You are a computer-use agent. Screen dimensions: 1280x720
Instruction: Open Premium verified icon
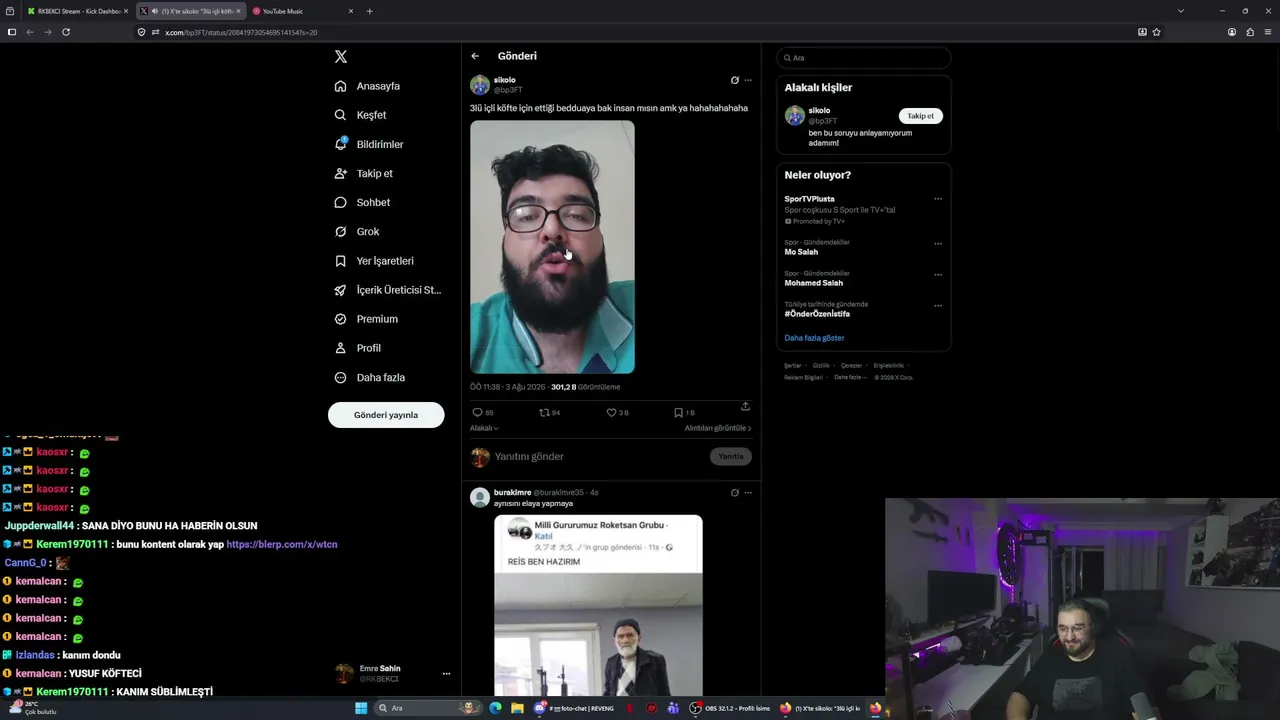340,319
